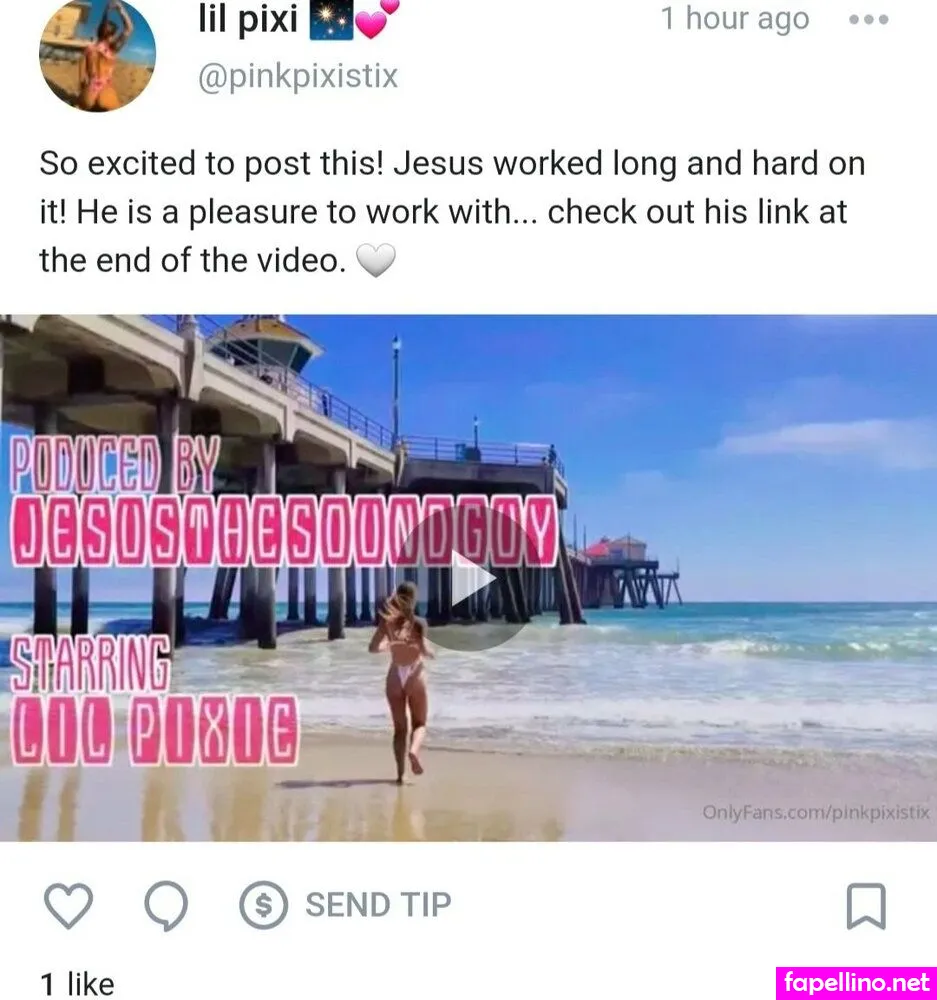This screenshot has width=937, height=1000.
Task: Click the pink hearts emoji beside name
Action: tap(376, 19)
